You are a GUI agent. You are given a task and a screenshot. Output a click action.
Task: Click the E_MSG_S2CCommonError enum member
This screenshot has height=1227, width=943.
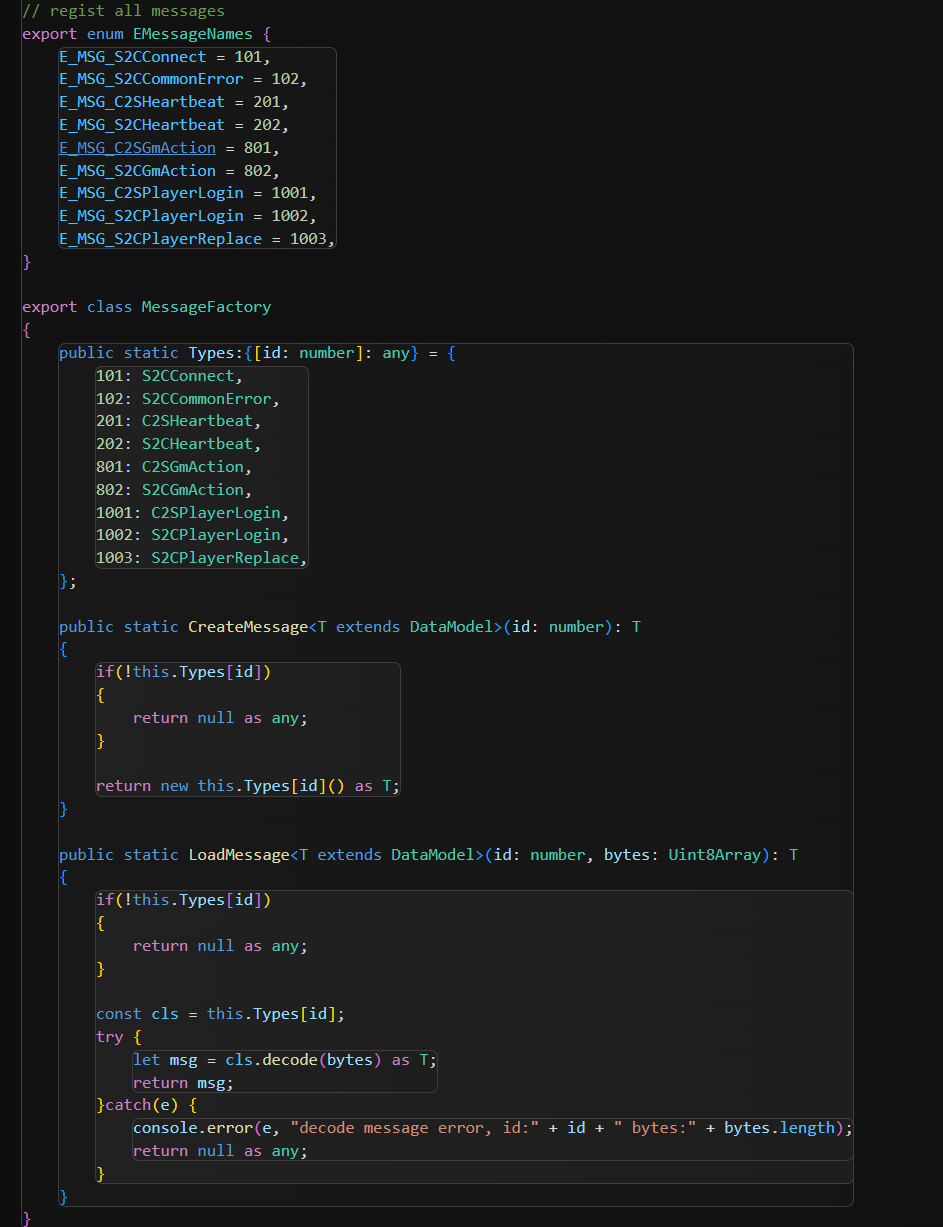151,79
